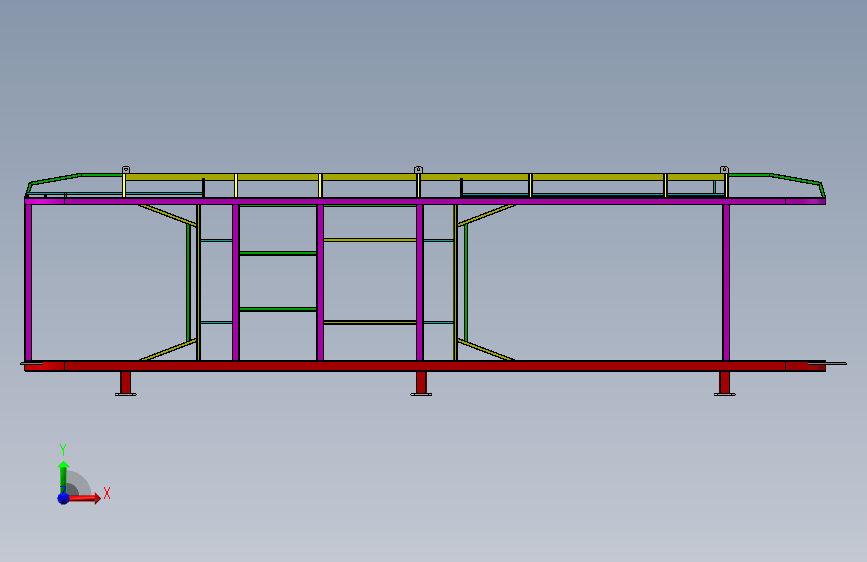Viewport: 867px width, 562px height.
Task: Pick the green sloped rail at the left end
Action: (x=54, y=179)
